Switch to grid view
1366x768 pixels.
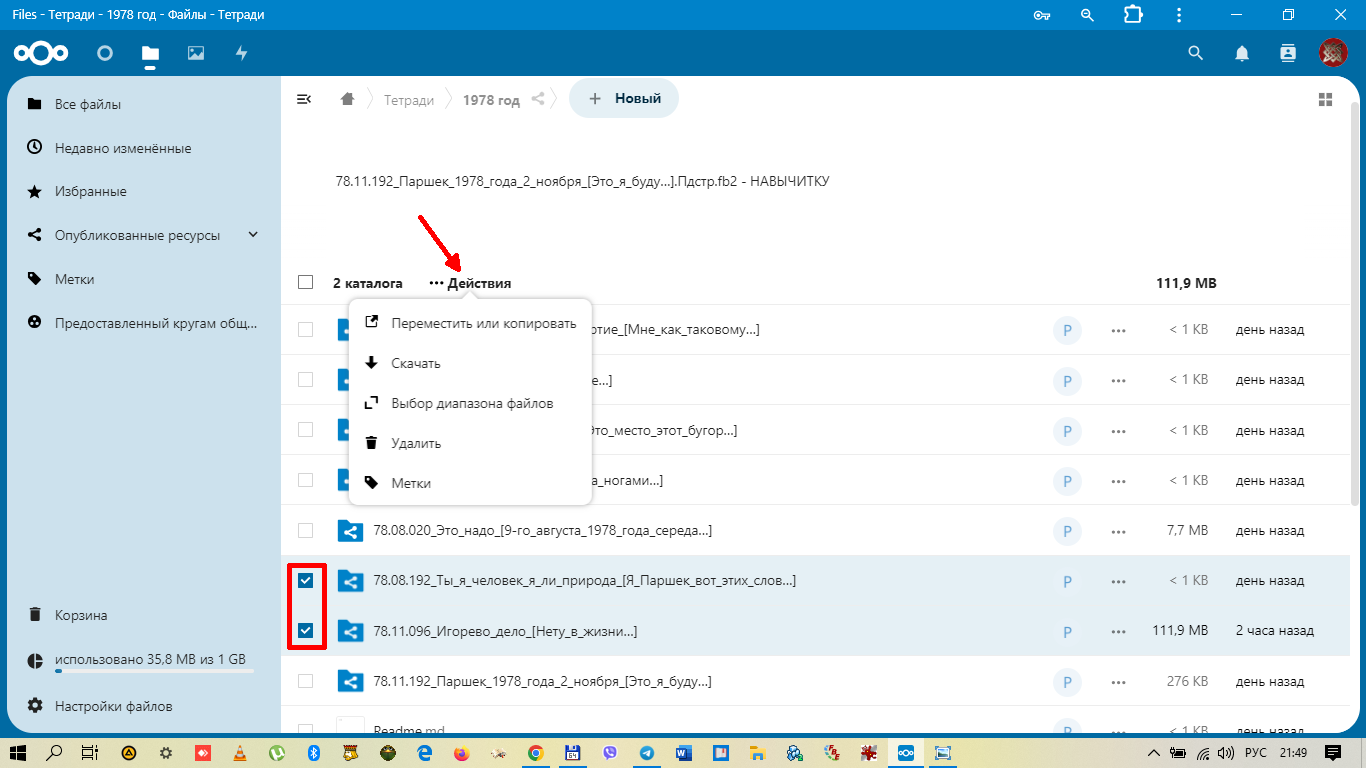pyautogui.click(x=1325, y=99)
